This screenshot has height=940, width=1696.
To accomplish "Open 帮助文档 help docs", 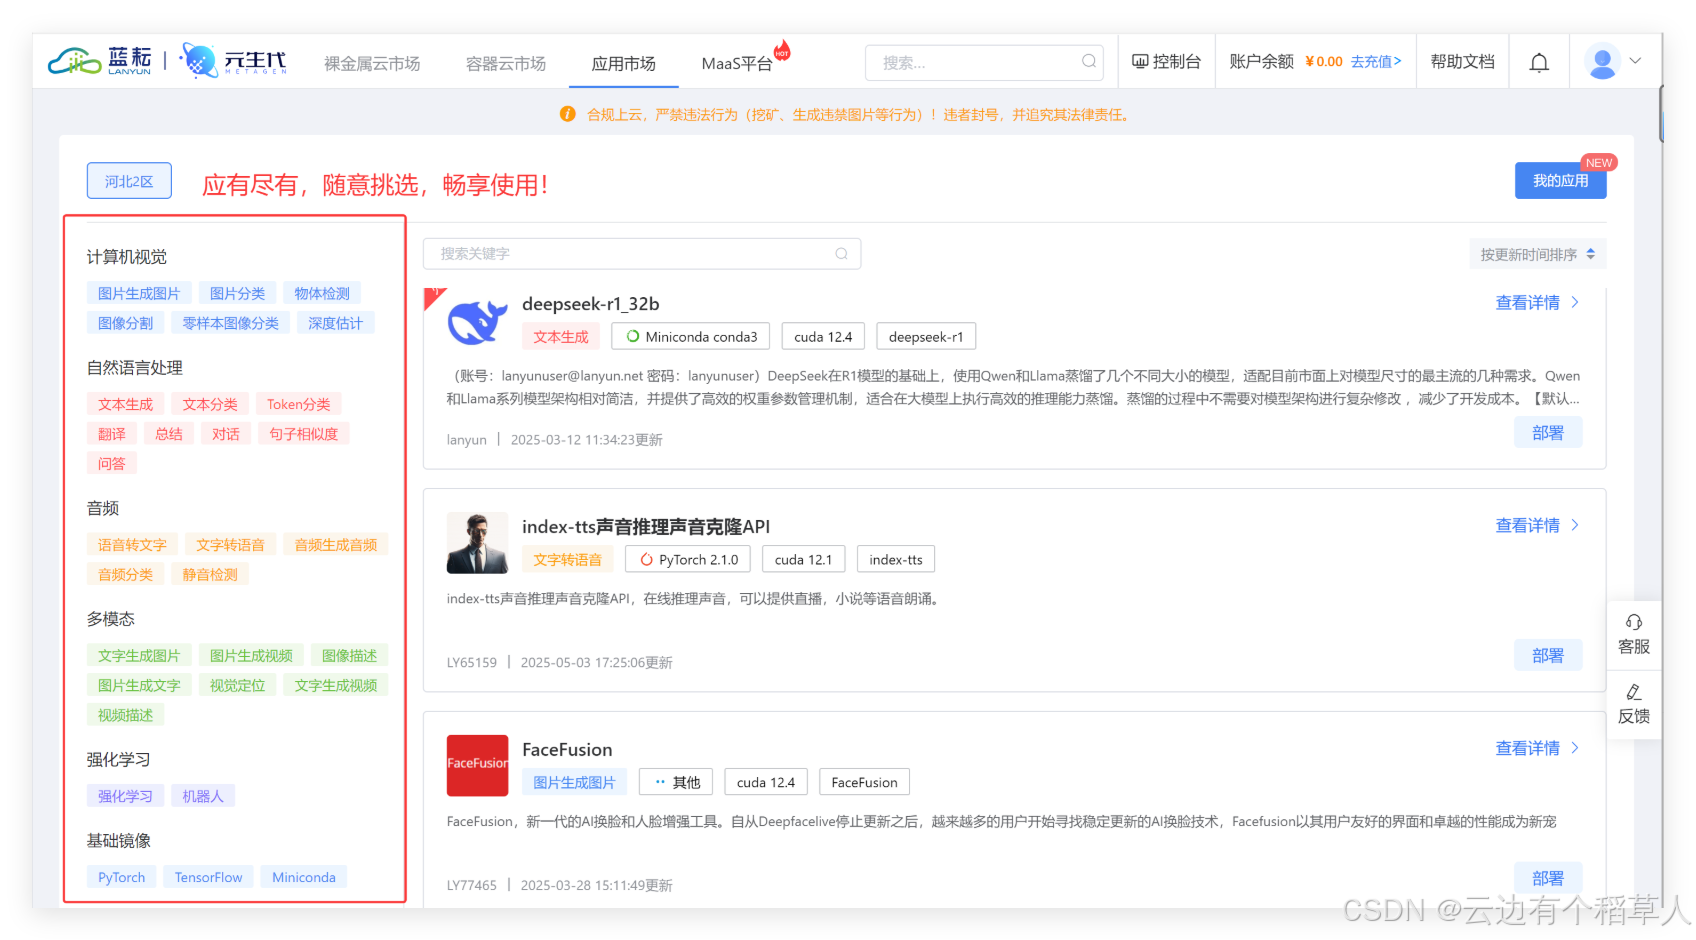I will pos(1462,62).
